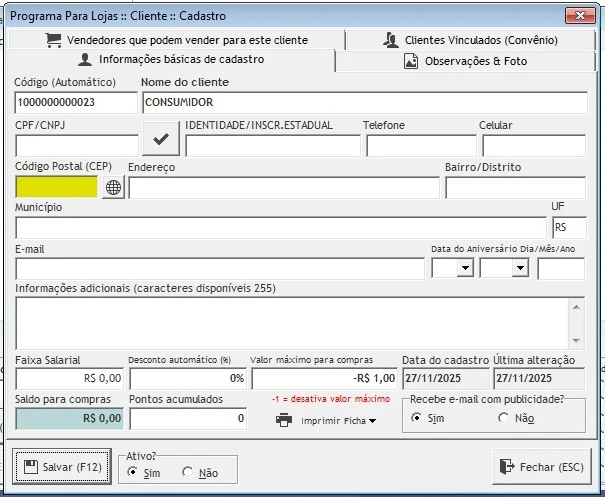Click the Nome do cliente field

[364, 102]
